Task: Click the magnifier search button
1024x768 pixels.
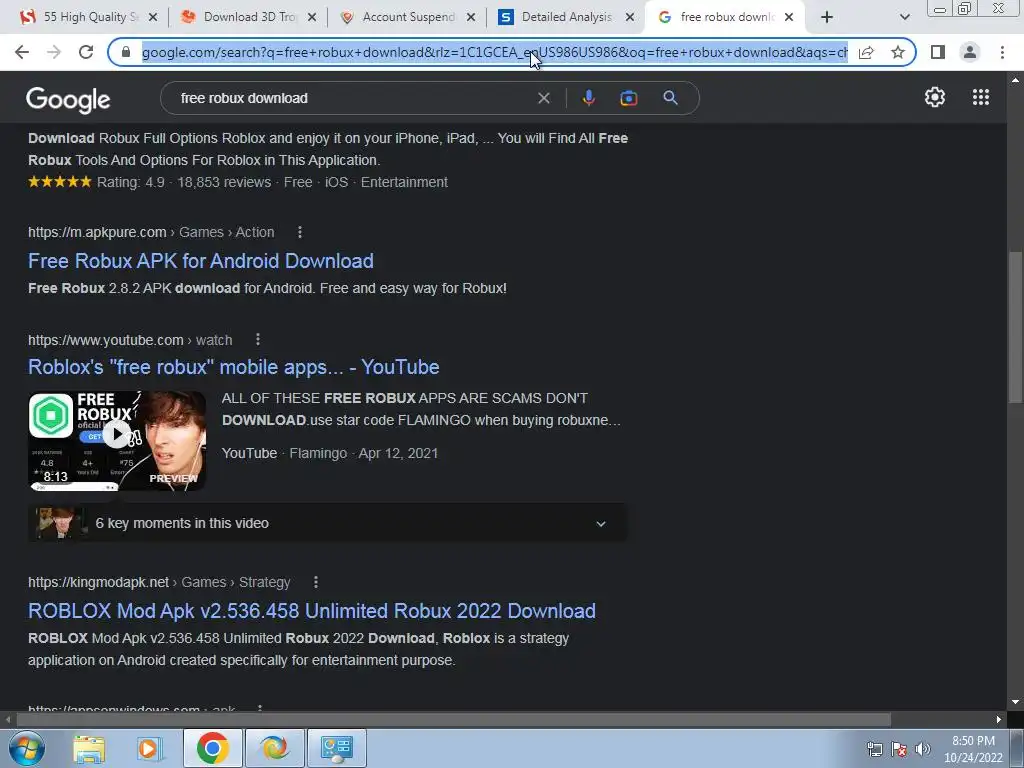Action: [670, 98]
